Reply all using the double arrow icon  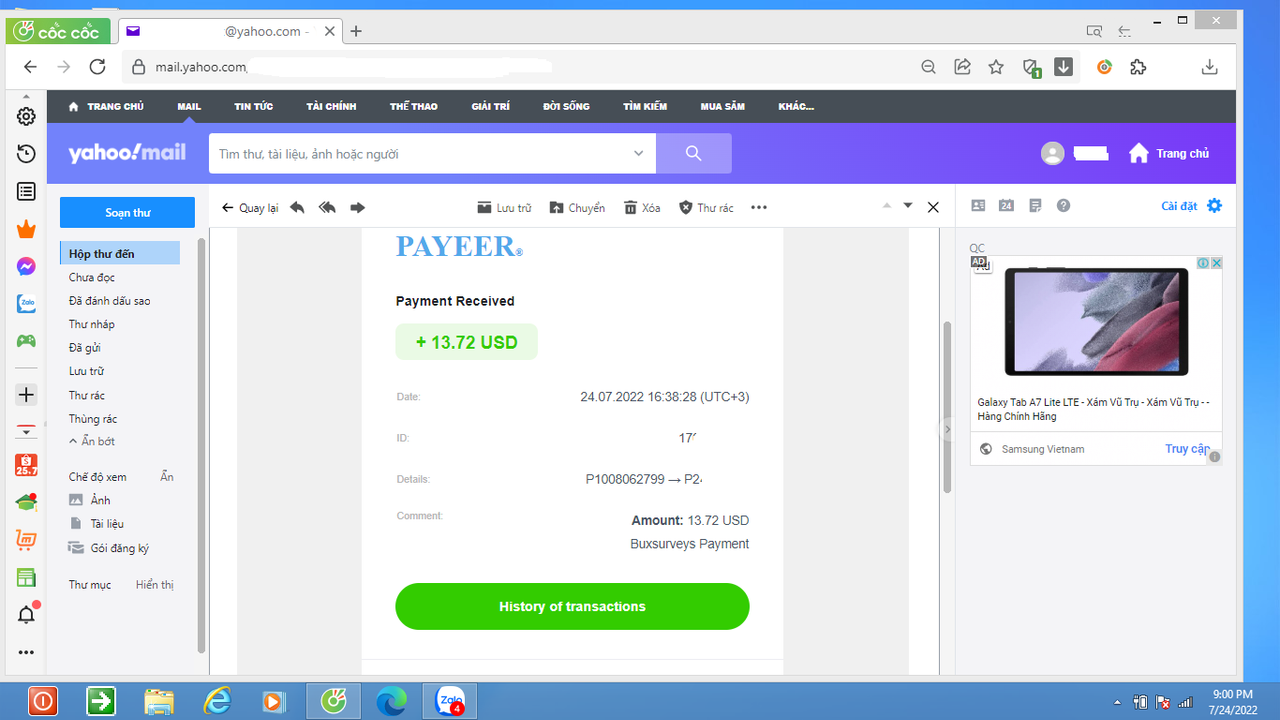[x=327, y=207]
